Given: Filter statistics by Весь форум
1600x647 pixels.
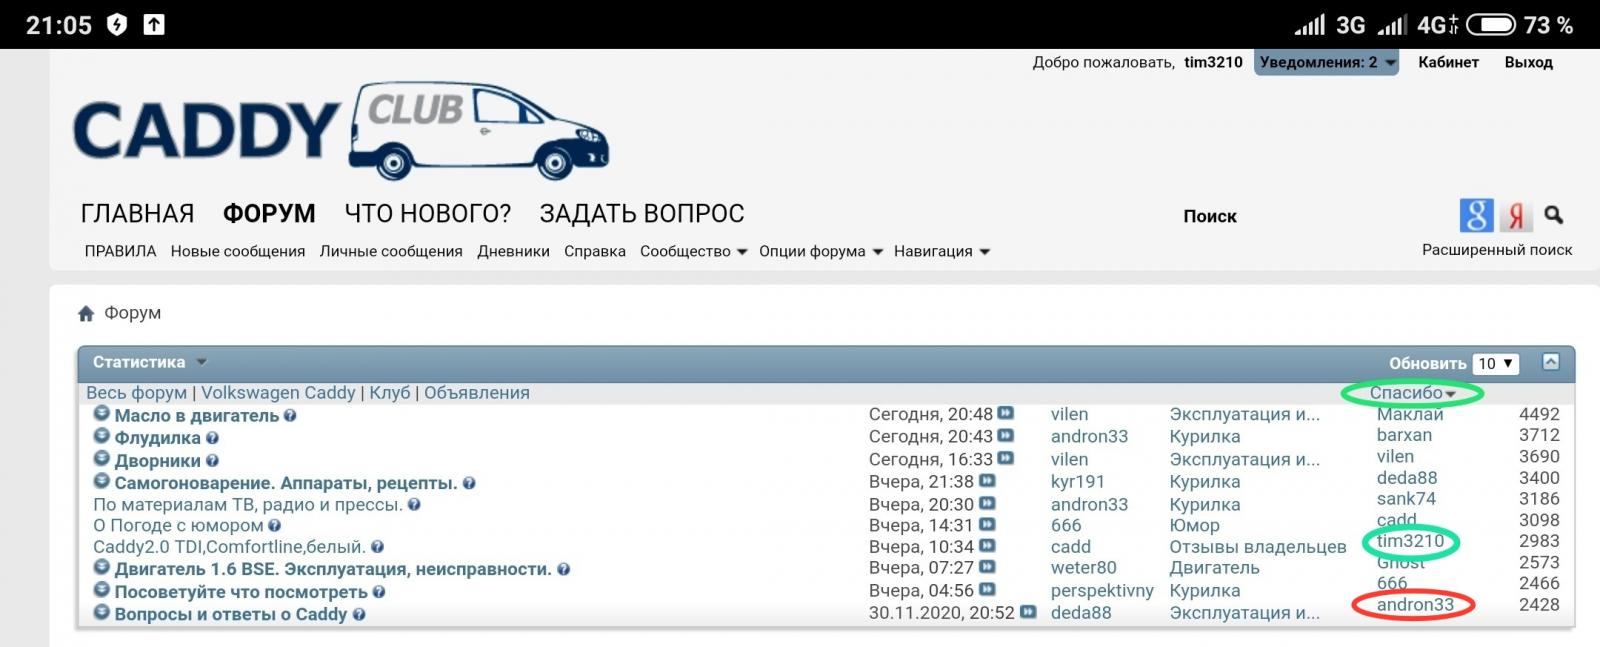Looking at the screenshot, I should tap(136, 393).
